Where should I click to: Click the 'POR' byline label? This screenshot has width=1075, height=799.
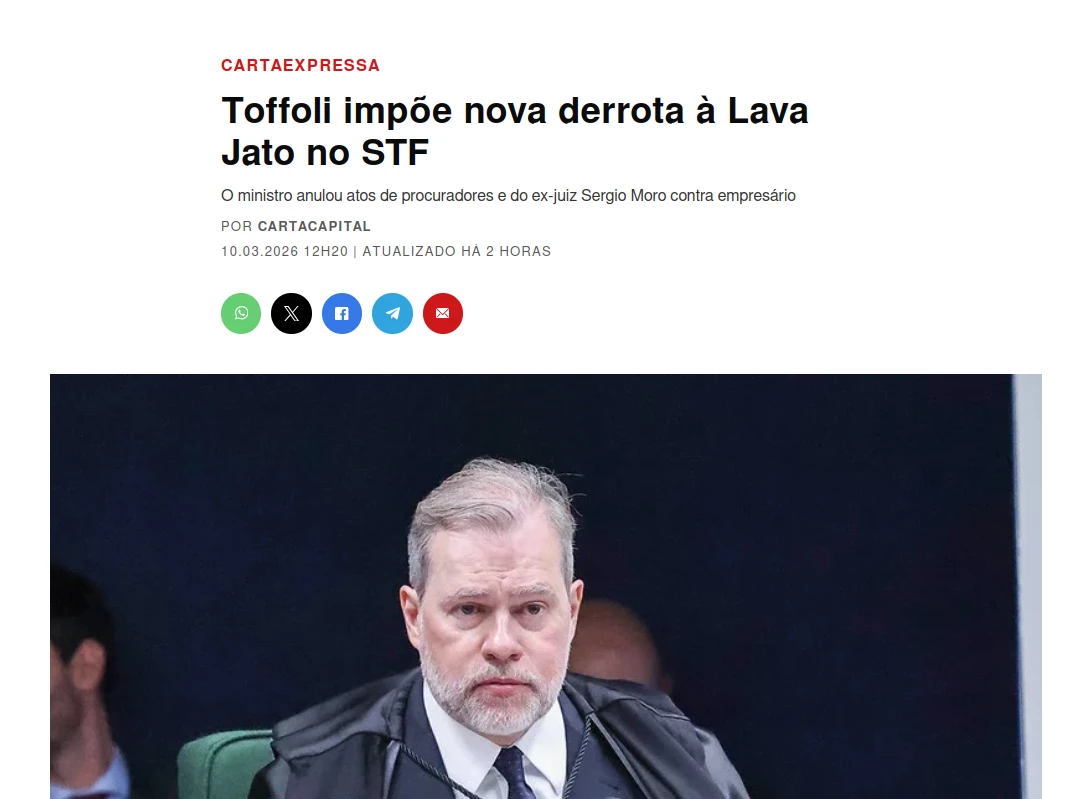coord(237,226)
